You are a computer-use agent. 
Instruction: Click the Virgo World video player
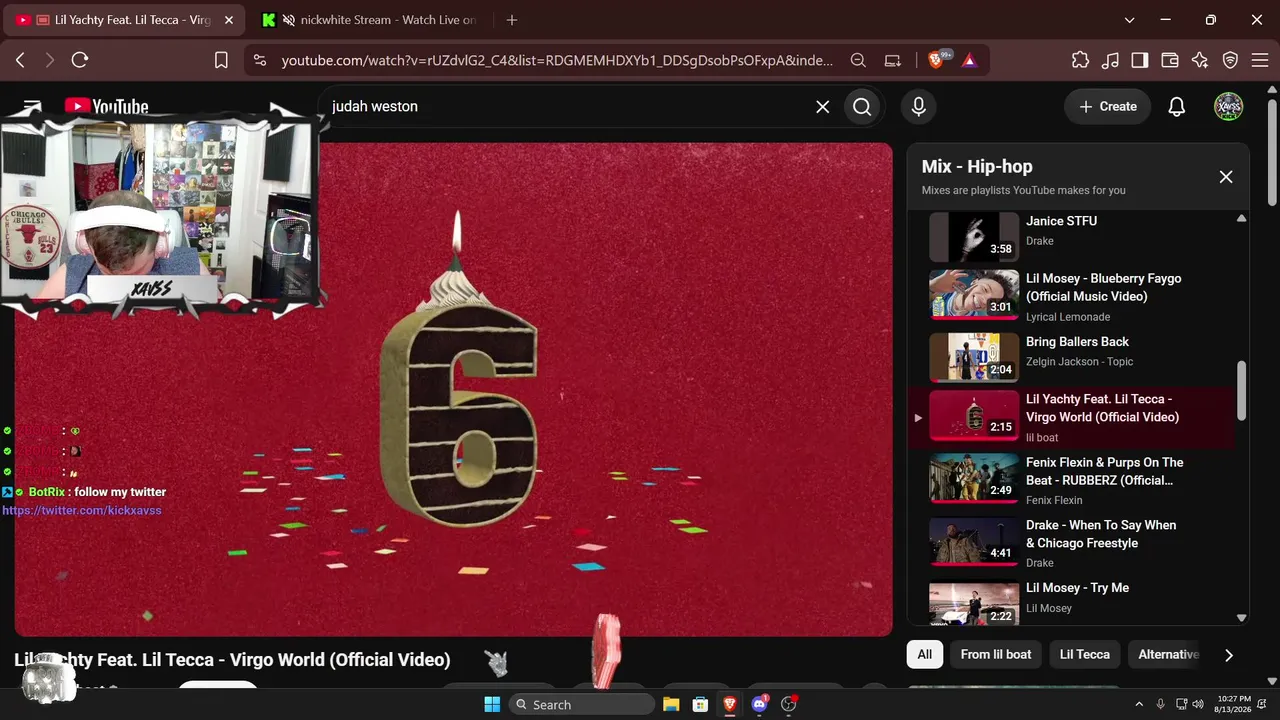453,389
